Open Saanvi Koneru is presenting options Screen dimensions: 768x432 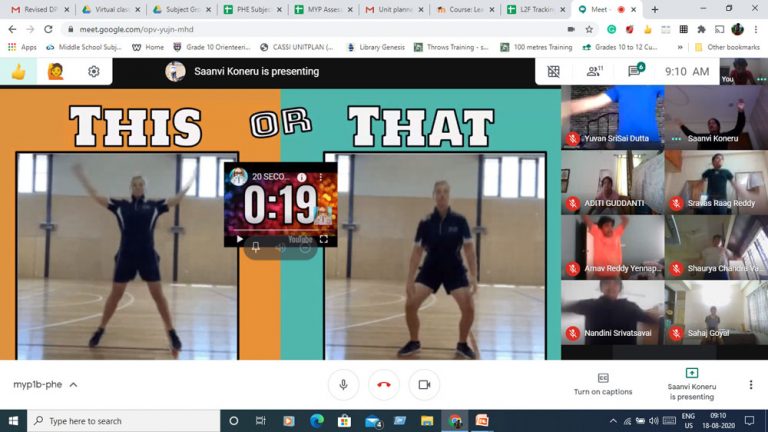point(691,384)
